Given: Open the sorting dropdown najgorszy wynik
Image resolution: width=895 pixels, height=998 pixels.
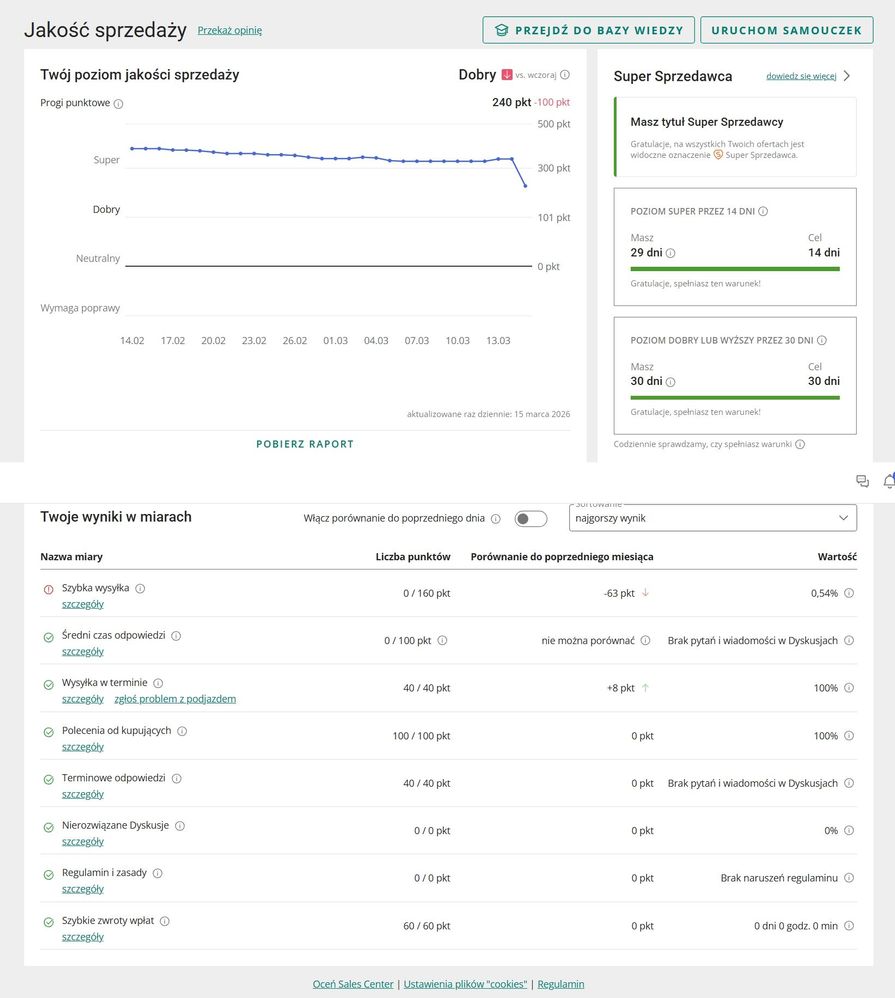Looking at the screenshot, I should (x=713, y=518).
